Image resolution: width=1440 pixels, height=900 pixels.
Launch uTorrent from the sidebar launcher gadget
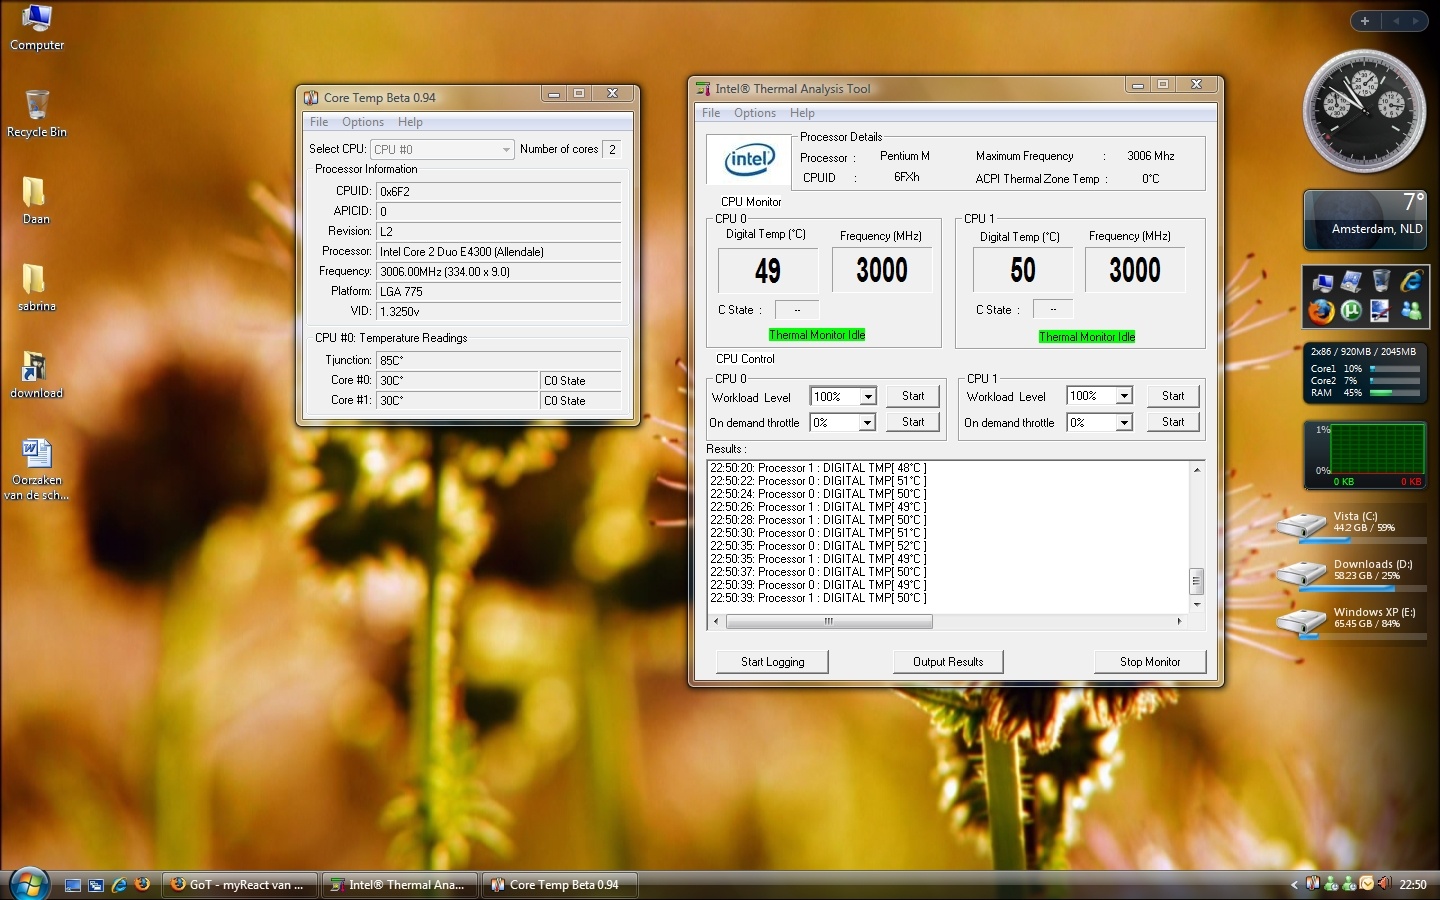pyautogui.click(x=1351, y=311)
